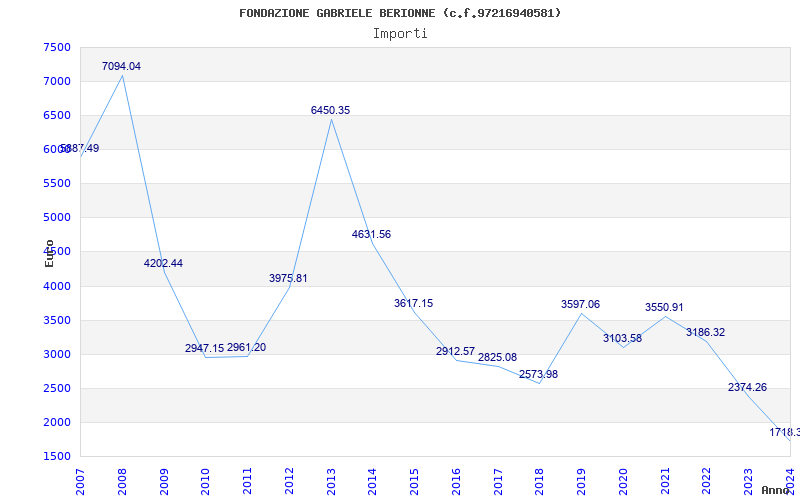
Task: Select the 7094.04 data label
Action: click(121, 66)
